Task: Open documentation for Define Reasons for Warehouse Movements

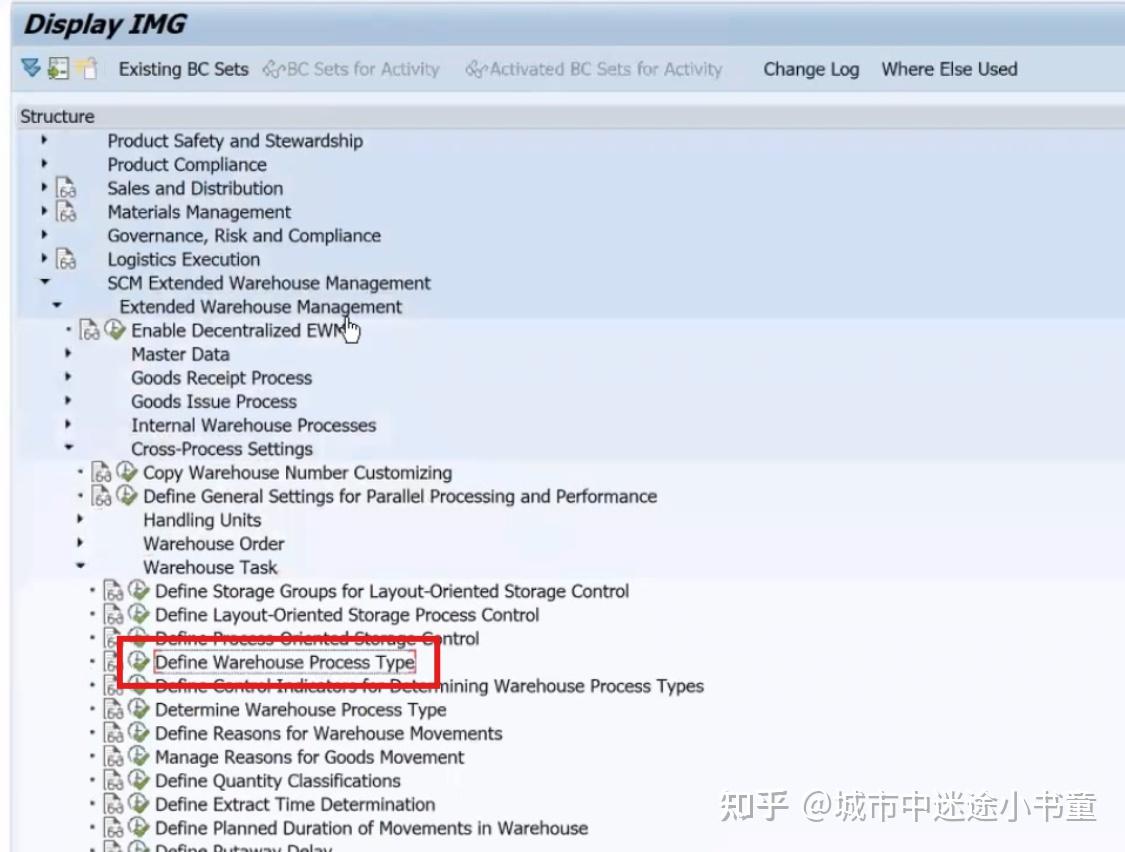Action: 113,733
